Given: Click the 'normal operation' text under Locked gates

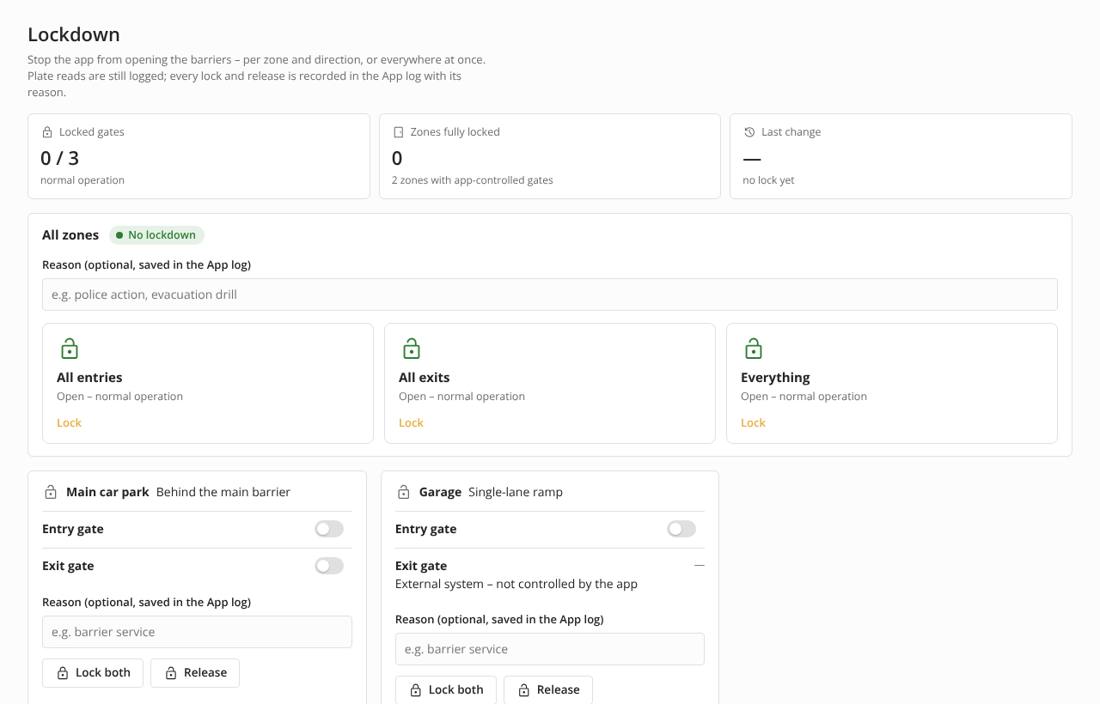Looking at the screenshot, I should (x=82, y=180).
